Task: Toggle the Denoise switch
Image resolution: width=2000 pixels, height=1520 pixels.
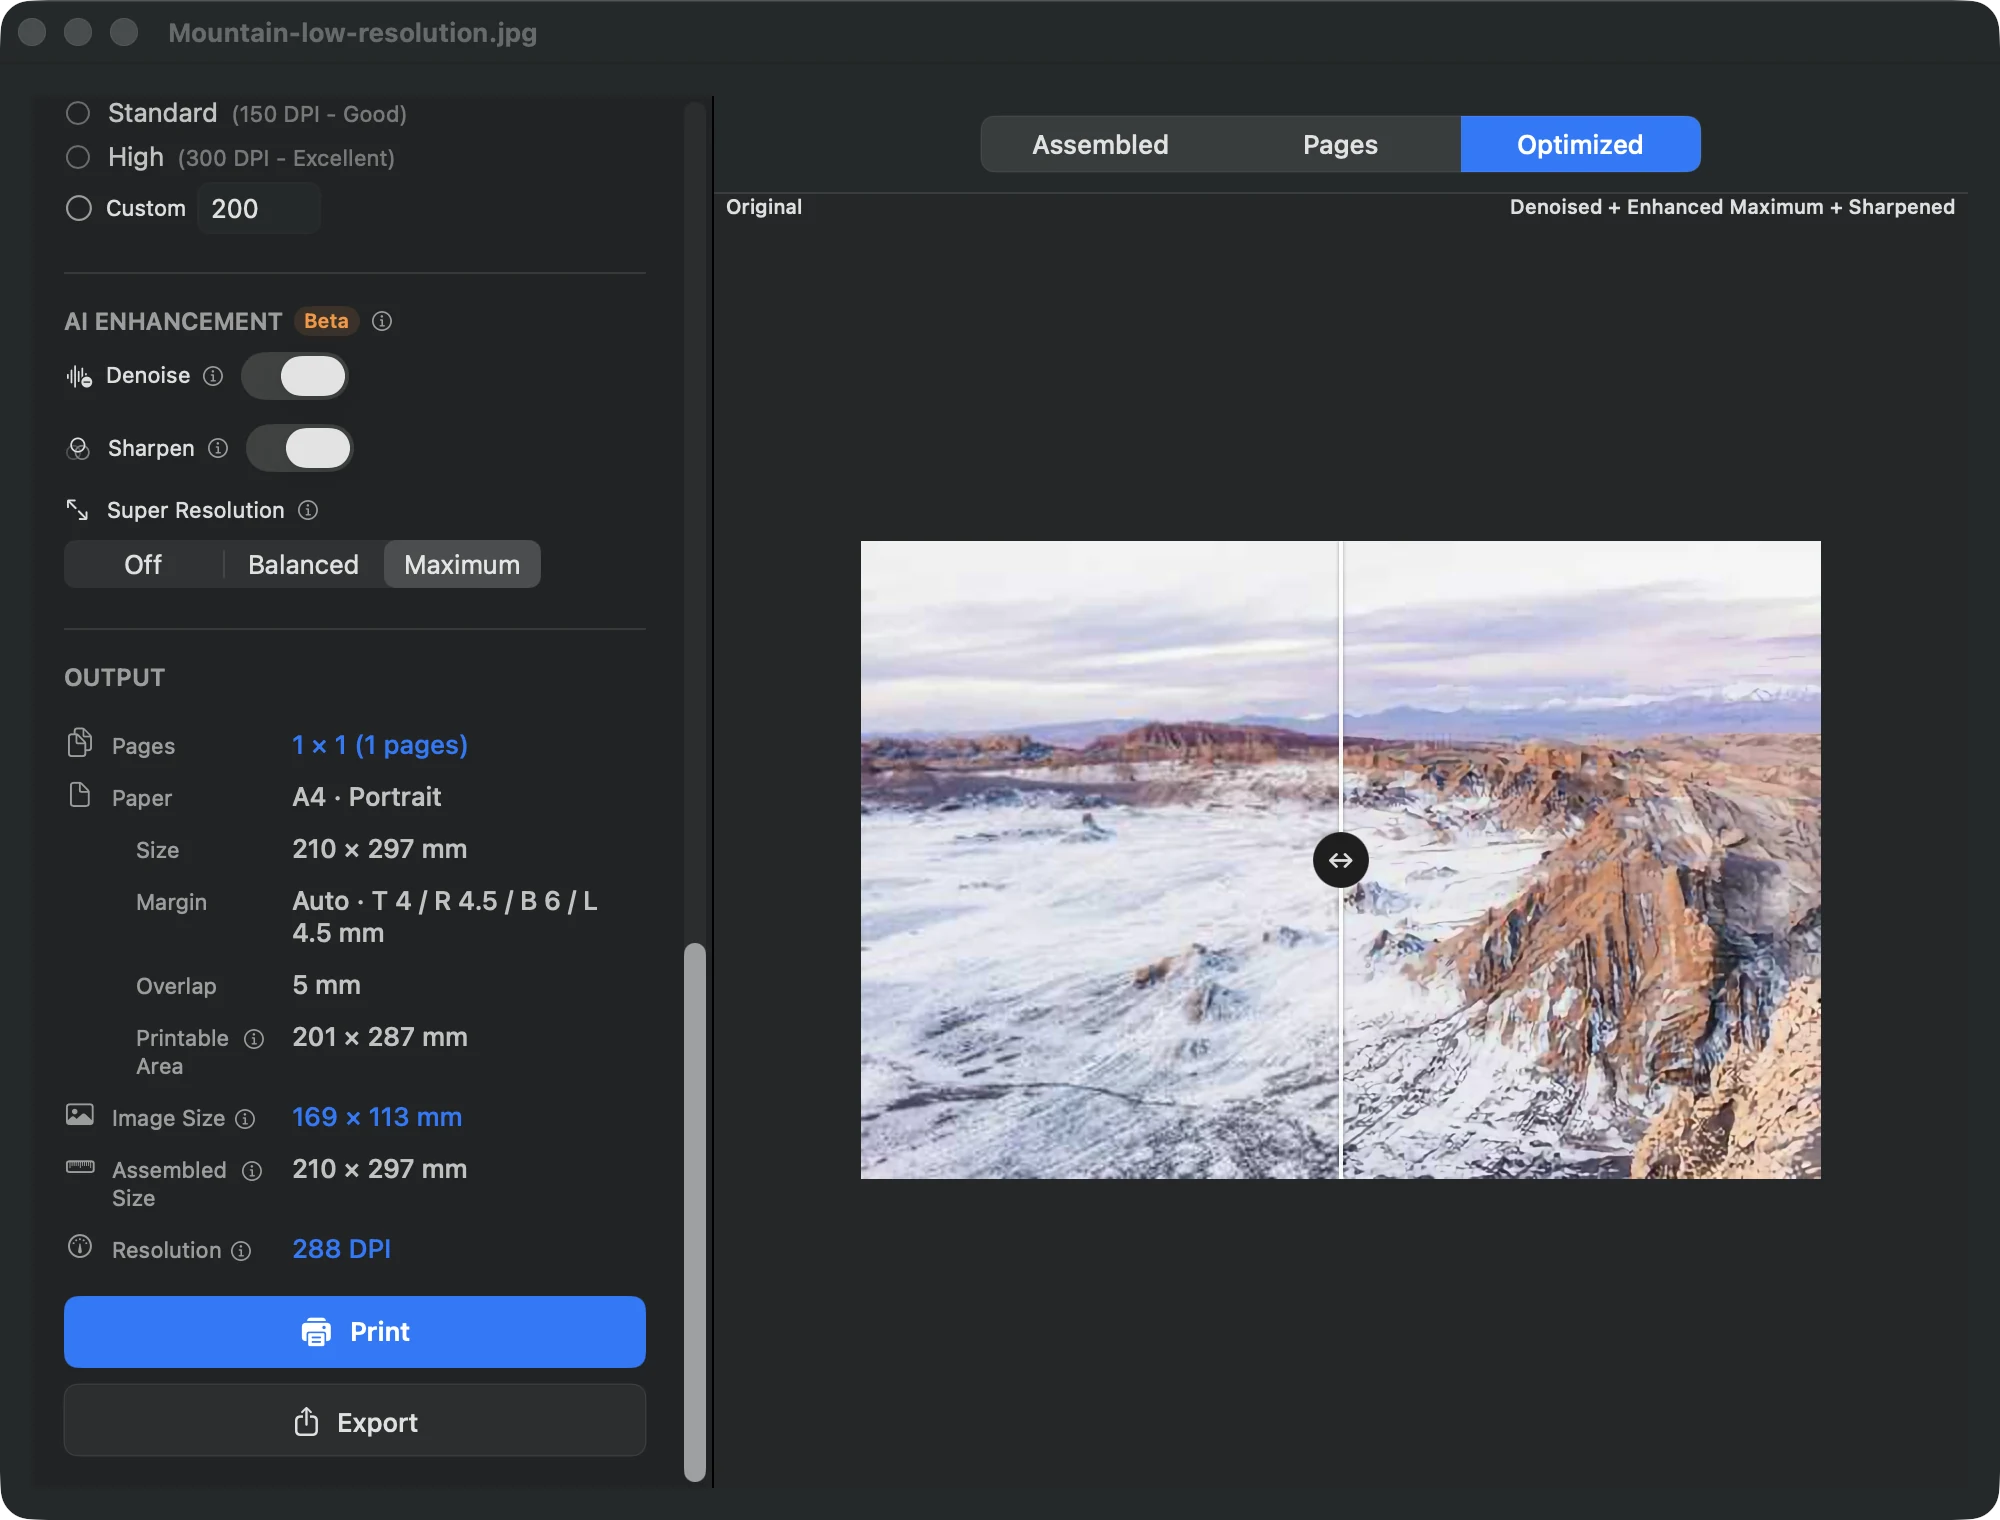Action: pyautogui.click(x=295, y=376)
